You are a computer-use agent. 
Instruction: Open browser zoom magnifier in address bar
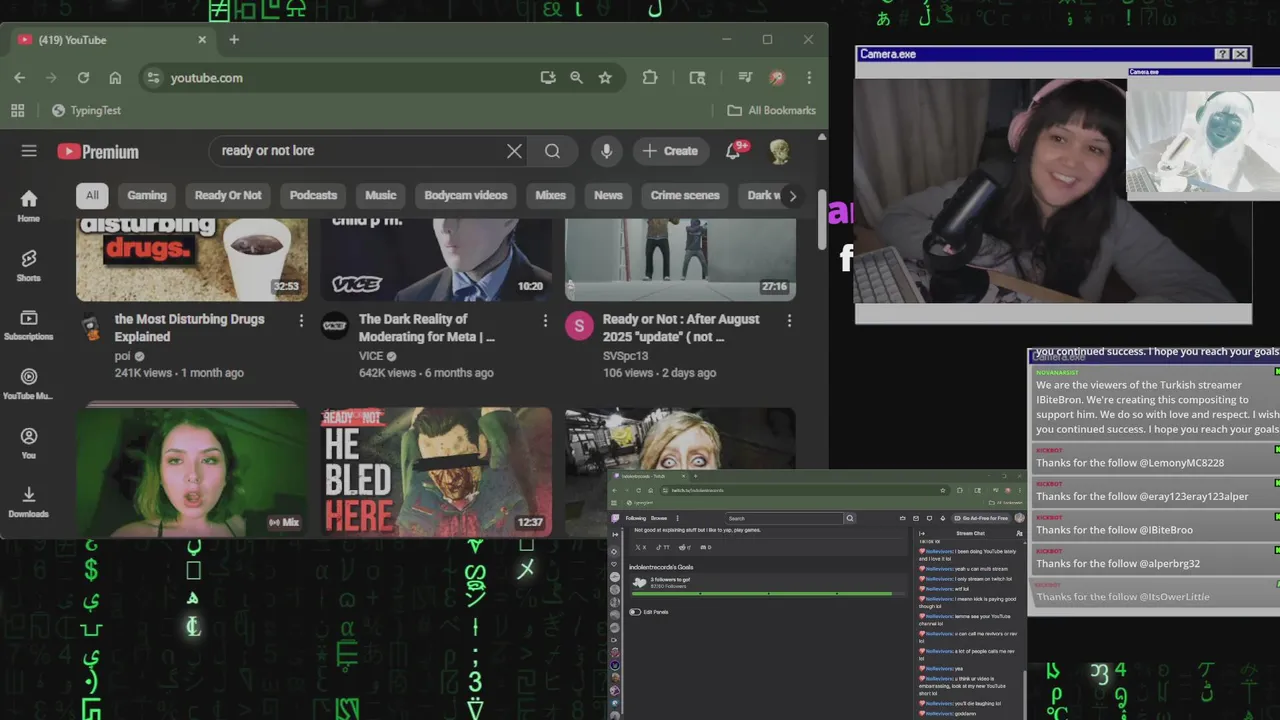576,78
